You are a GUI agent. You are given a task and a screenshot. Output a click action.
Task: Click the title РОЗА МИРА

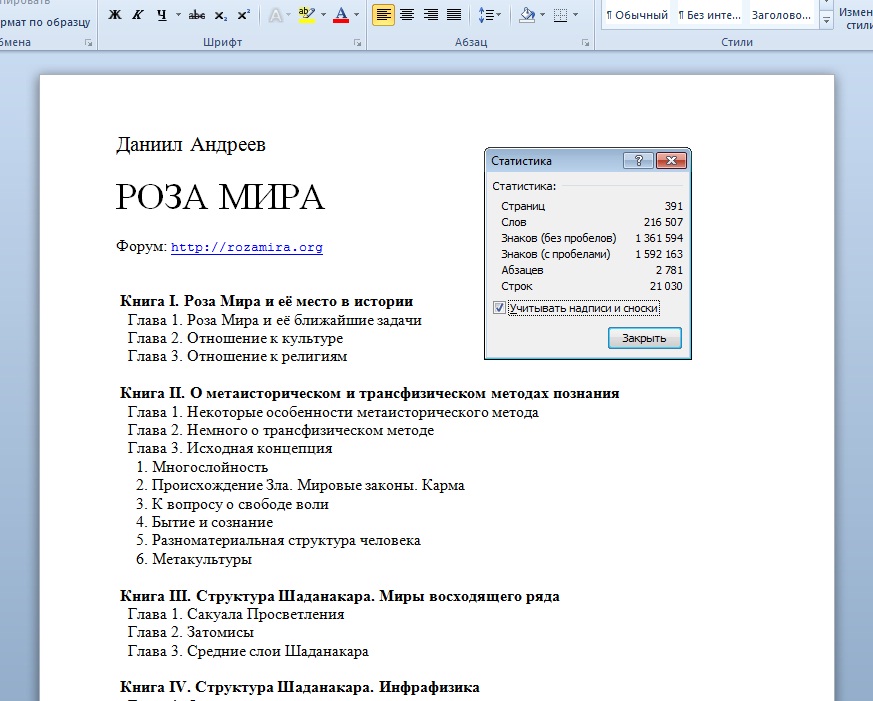click(x=220, y=197)
